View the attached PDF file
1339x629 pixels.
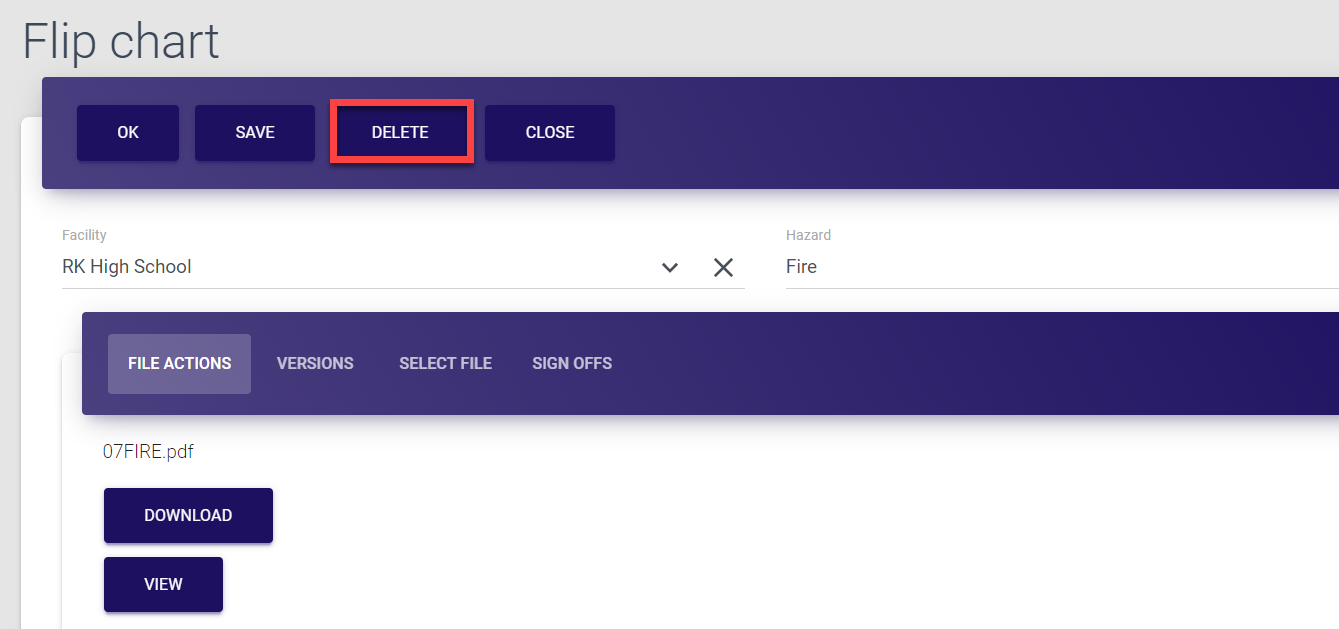163,584
